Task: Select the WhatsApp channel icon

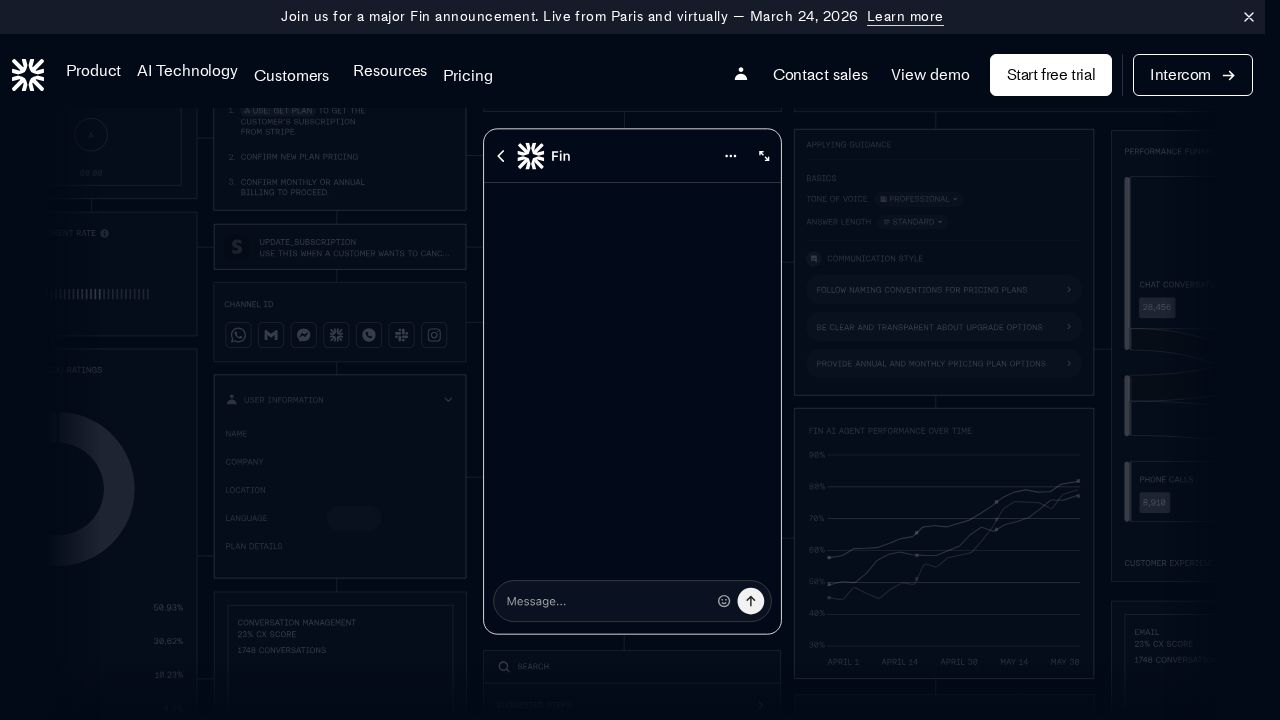Action: coord(238,335)
